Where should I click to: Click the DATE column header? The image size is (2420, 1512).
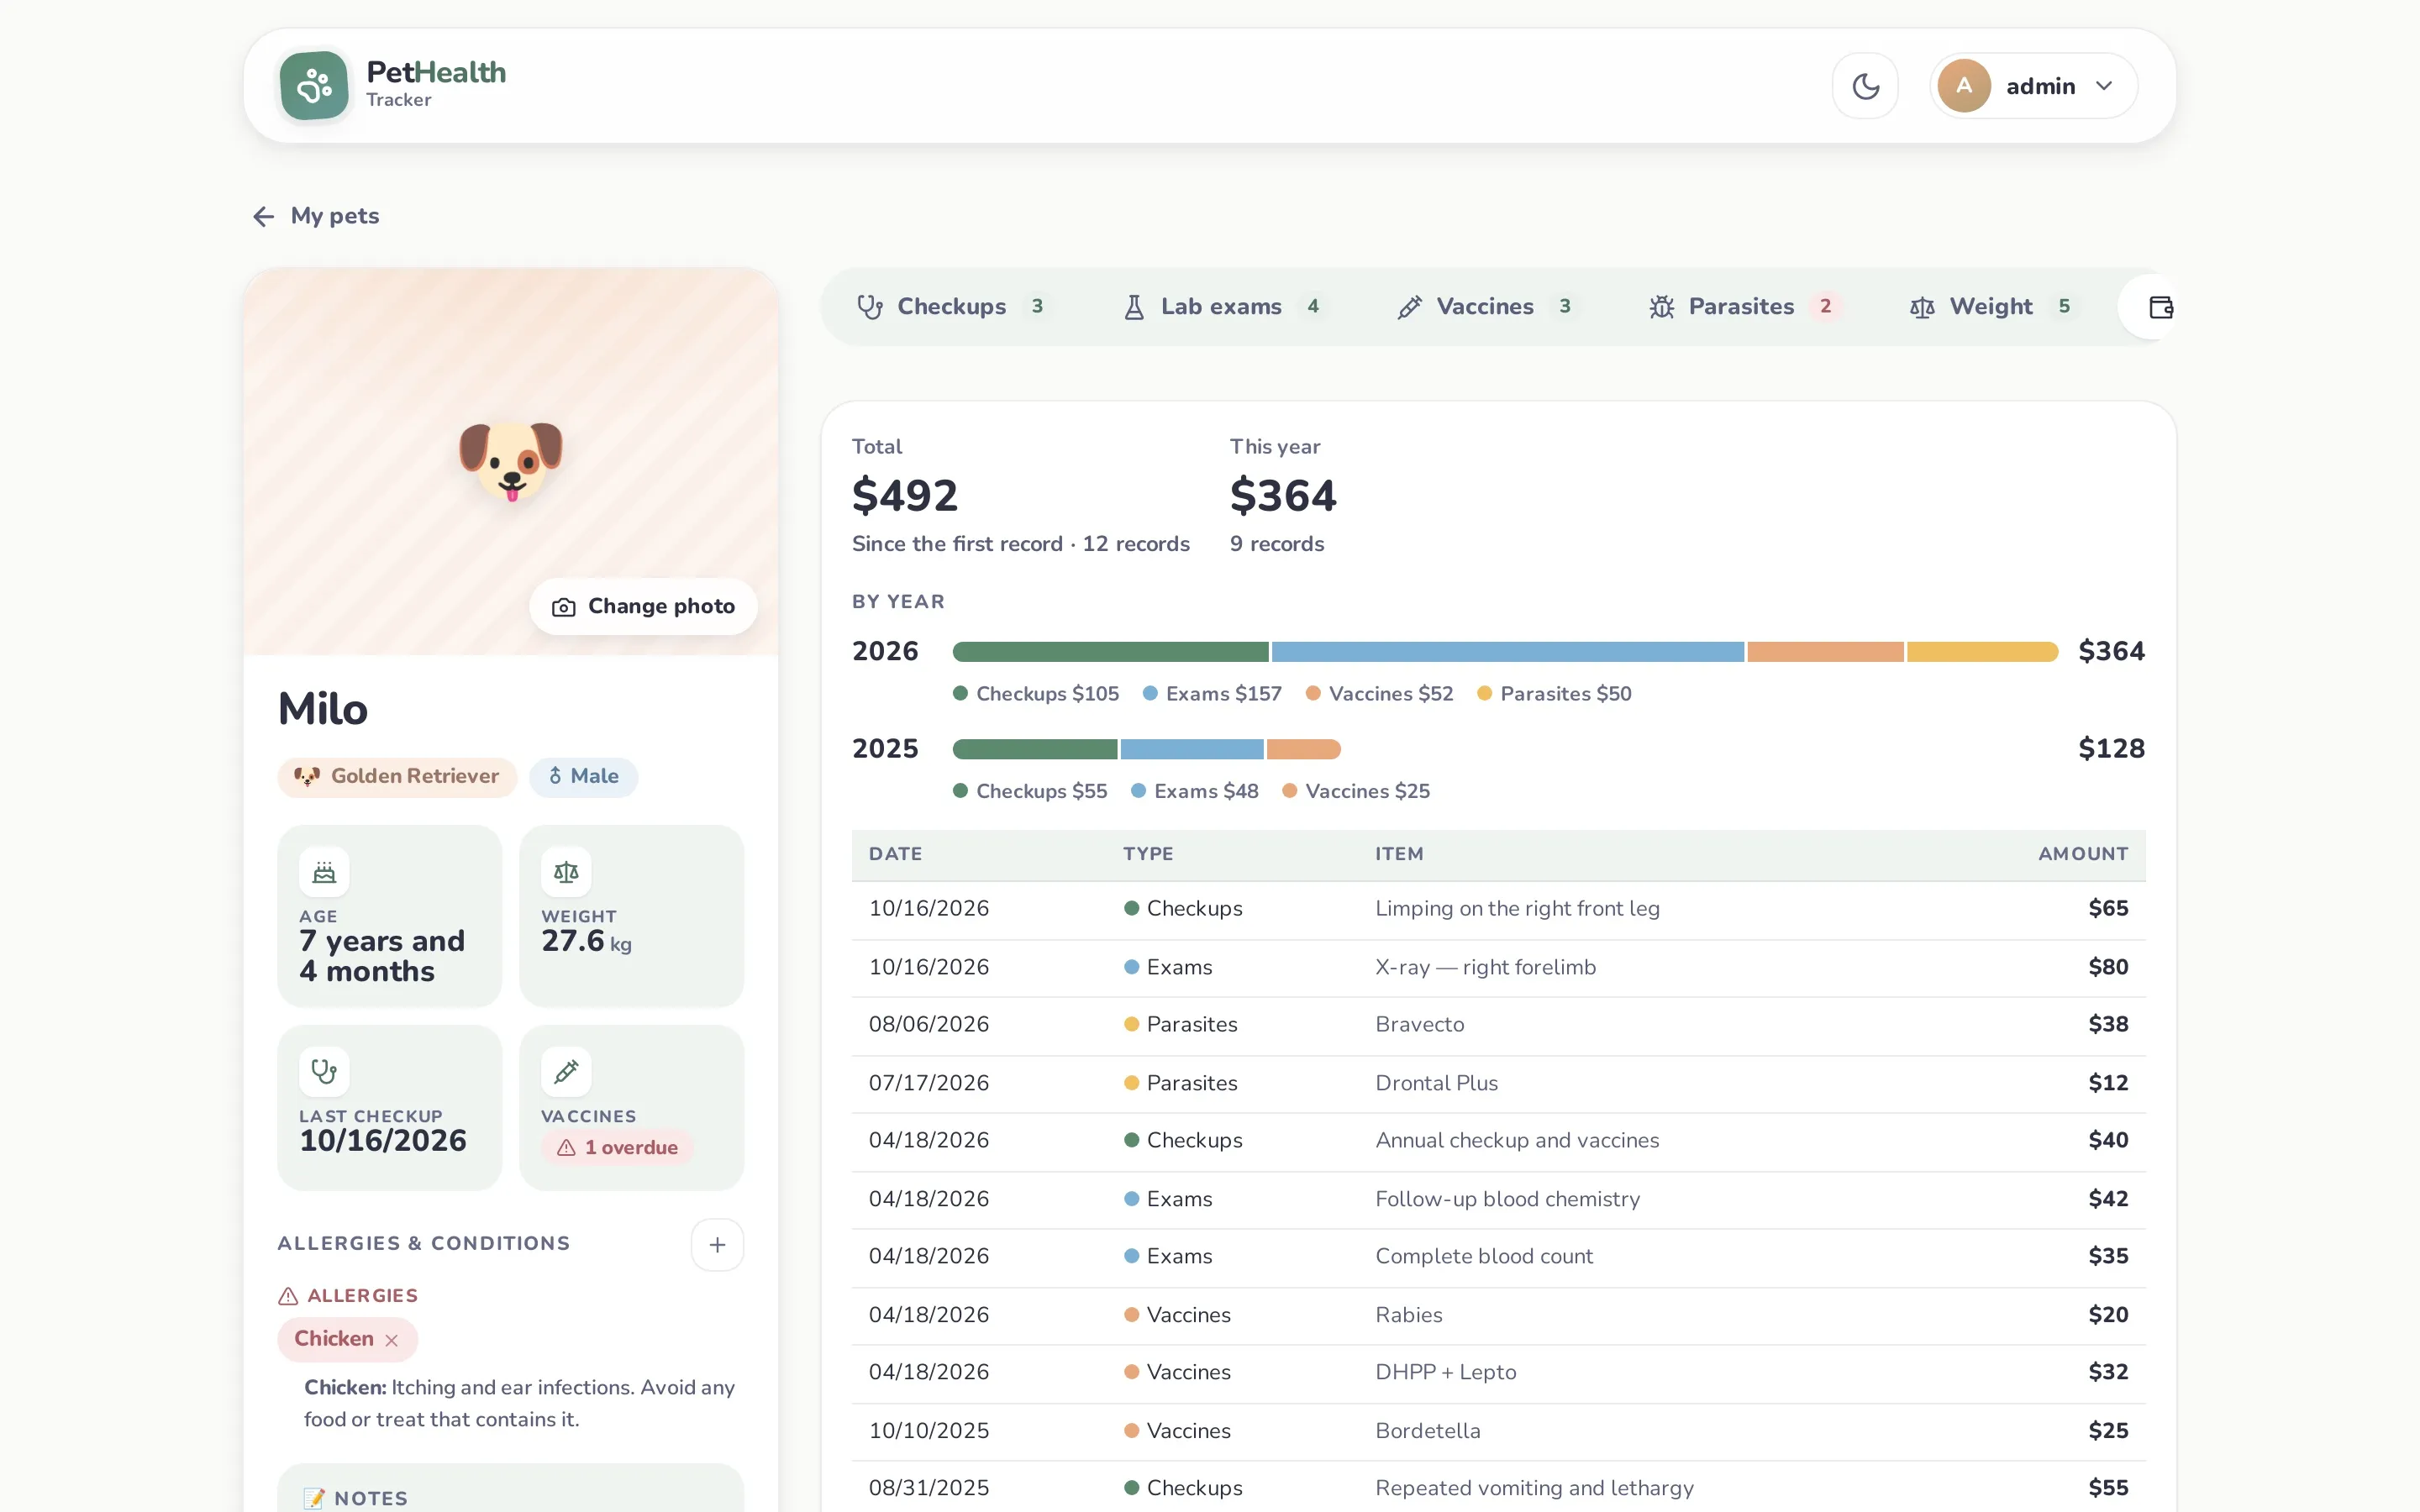[x=895, y=854]
